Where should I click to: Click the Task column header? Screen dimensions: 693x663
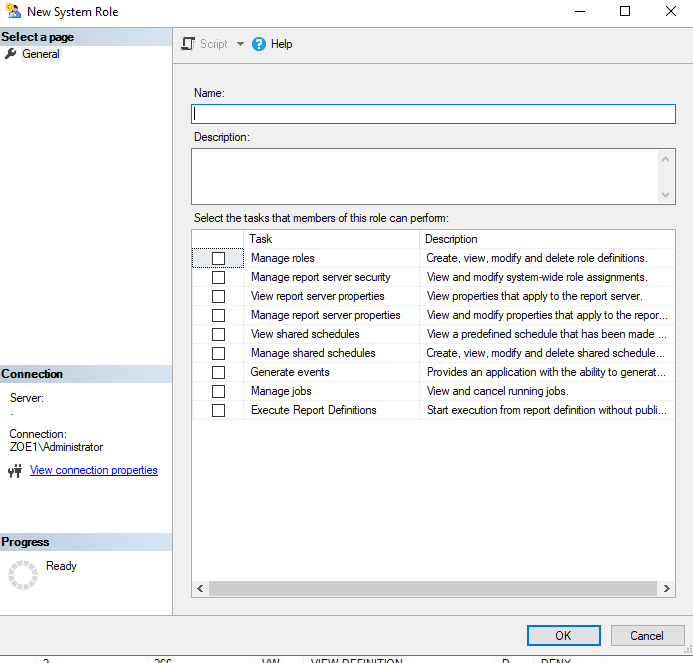click(x=331, y=239)
